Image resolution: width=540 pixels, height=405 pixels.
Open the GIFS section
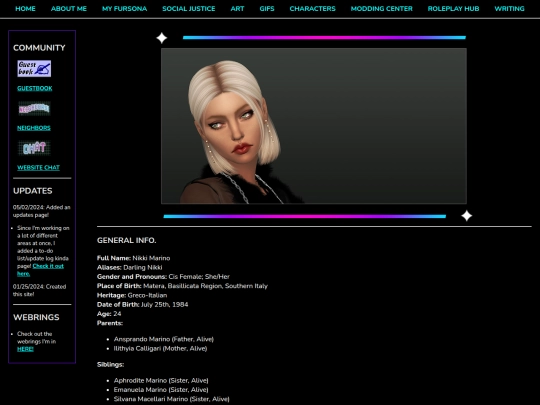coord(267,9)
